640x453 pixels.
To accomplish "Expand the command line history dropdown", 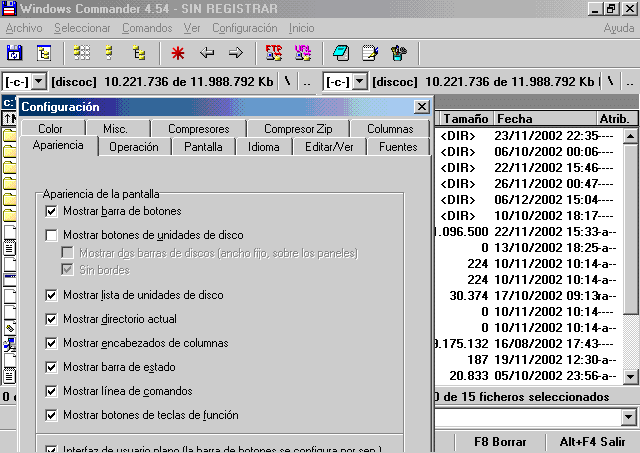I will click(x=629, y=417).
